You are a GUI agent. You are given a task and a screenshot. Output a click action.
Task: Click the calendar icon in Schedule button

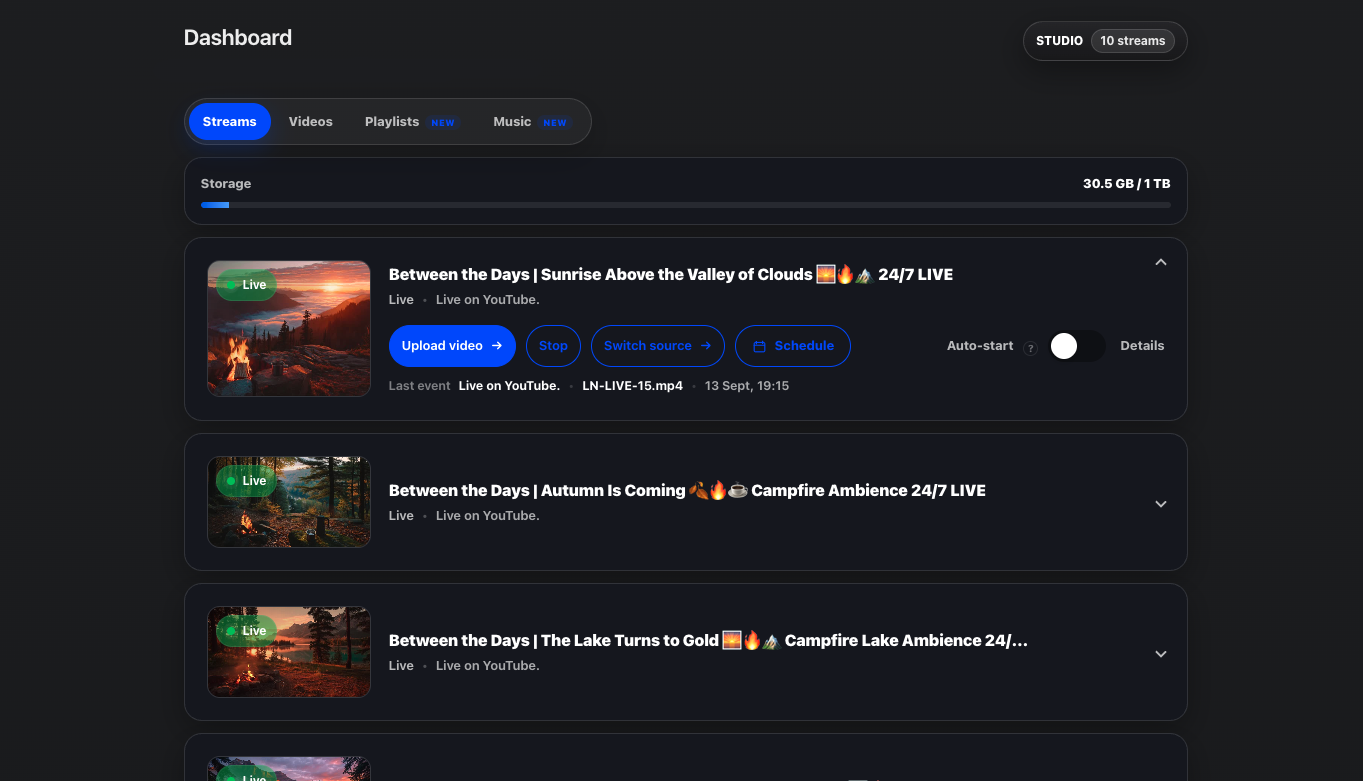click(759, 346)
